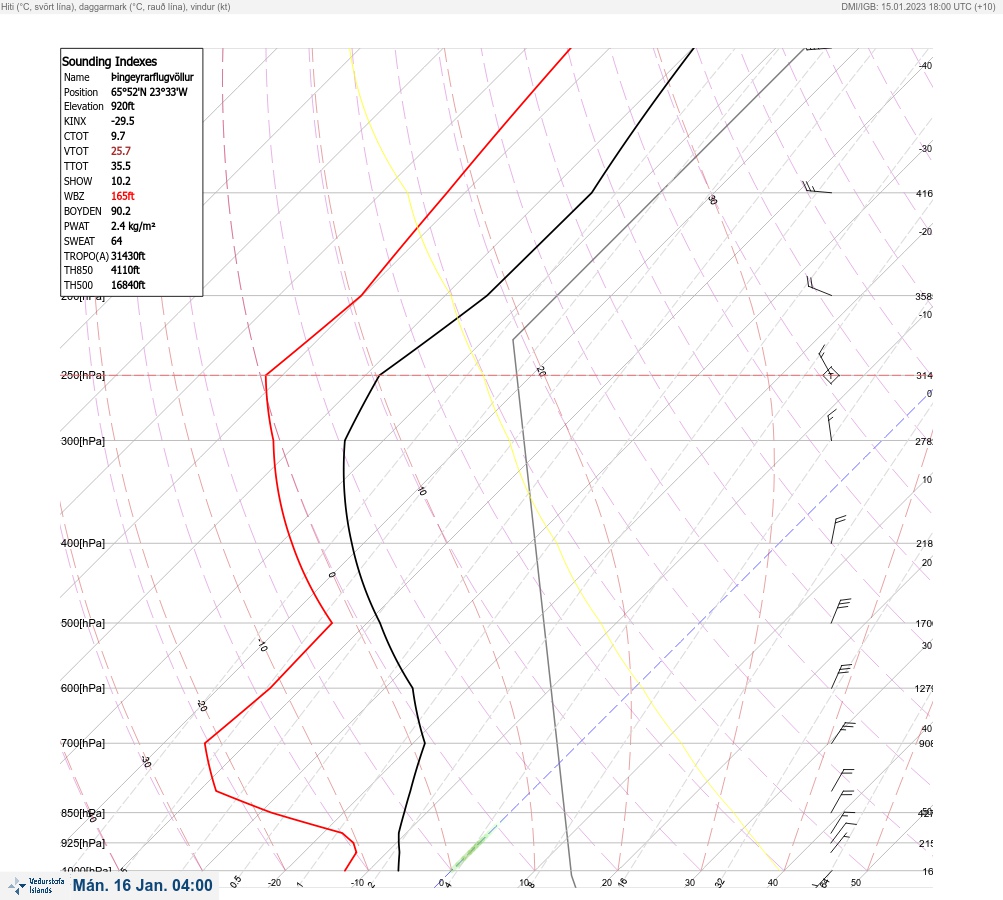Click the '300[hPa]' pressure label
The image size is (1003, 900).
pyautogui.click(x=83, y=441)
